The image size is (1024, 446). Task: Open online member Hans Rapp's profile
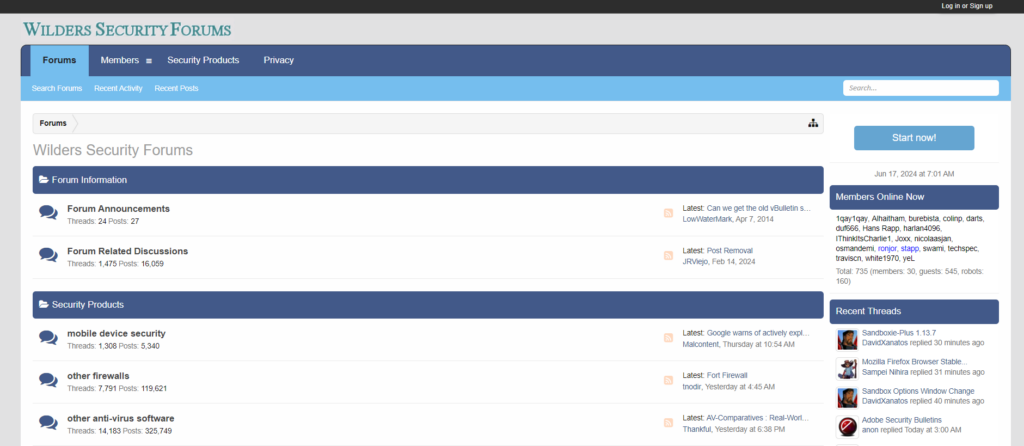[880, 229]
